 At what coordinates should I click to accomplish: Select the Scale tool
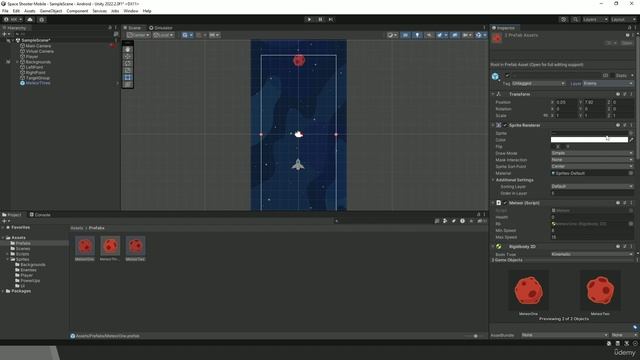pyautogui.click(x=128, y=70)
